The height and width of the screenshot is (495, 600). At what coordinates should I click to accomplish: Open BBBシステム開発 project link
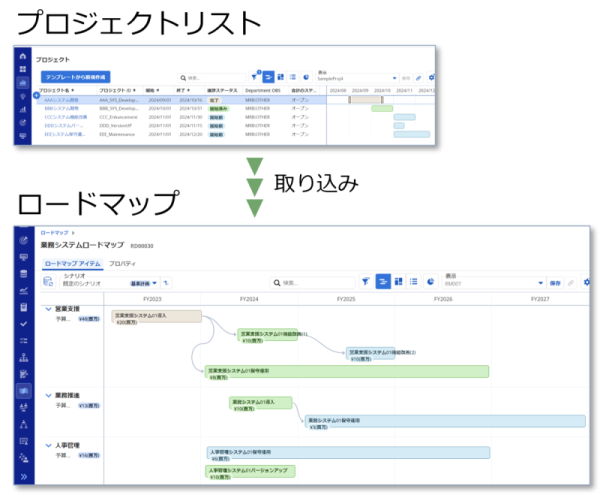coord(61,109)
